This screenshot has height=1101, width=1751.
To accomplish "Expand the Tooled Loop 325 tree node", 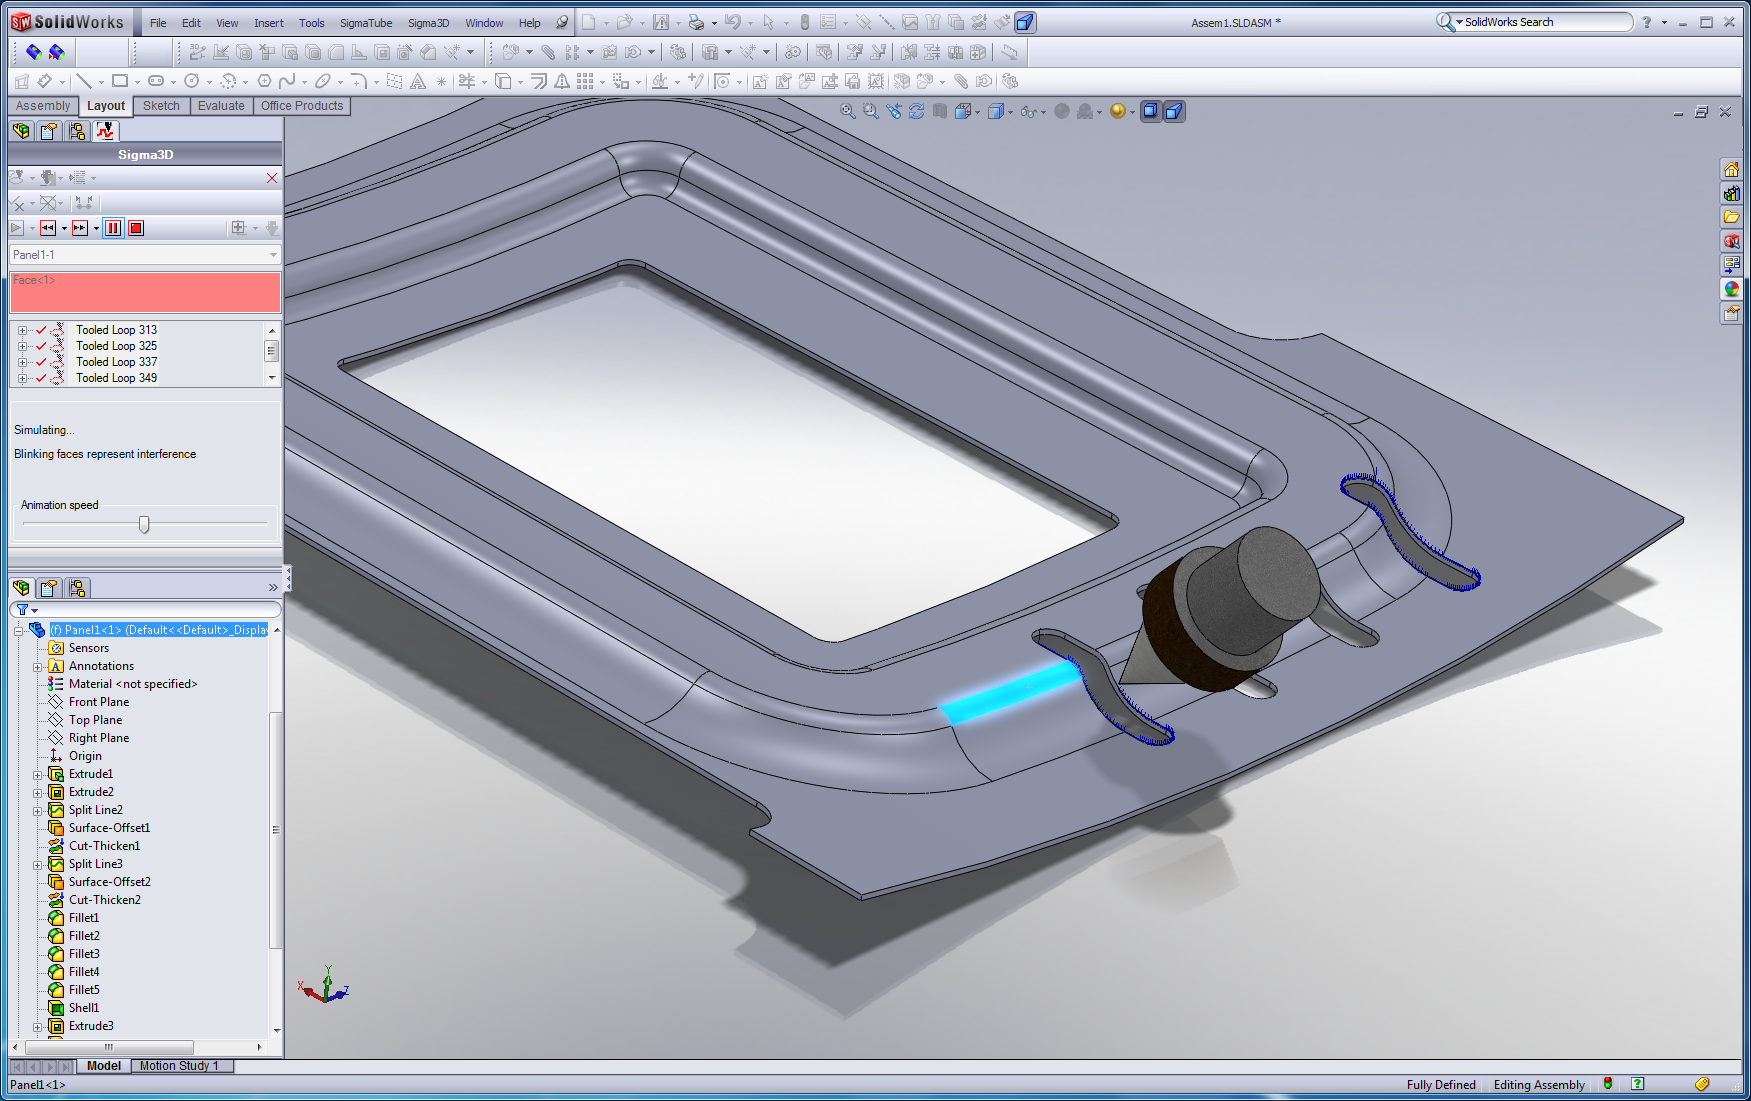I will coord(22,346).
